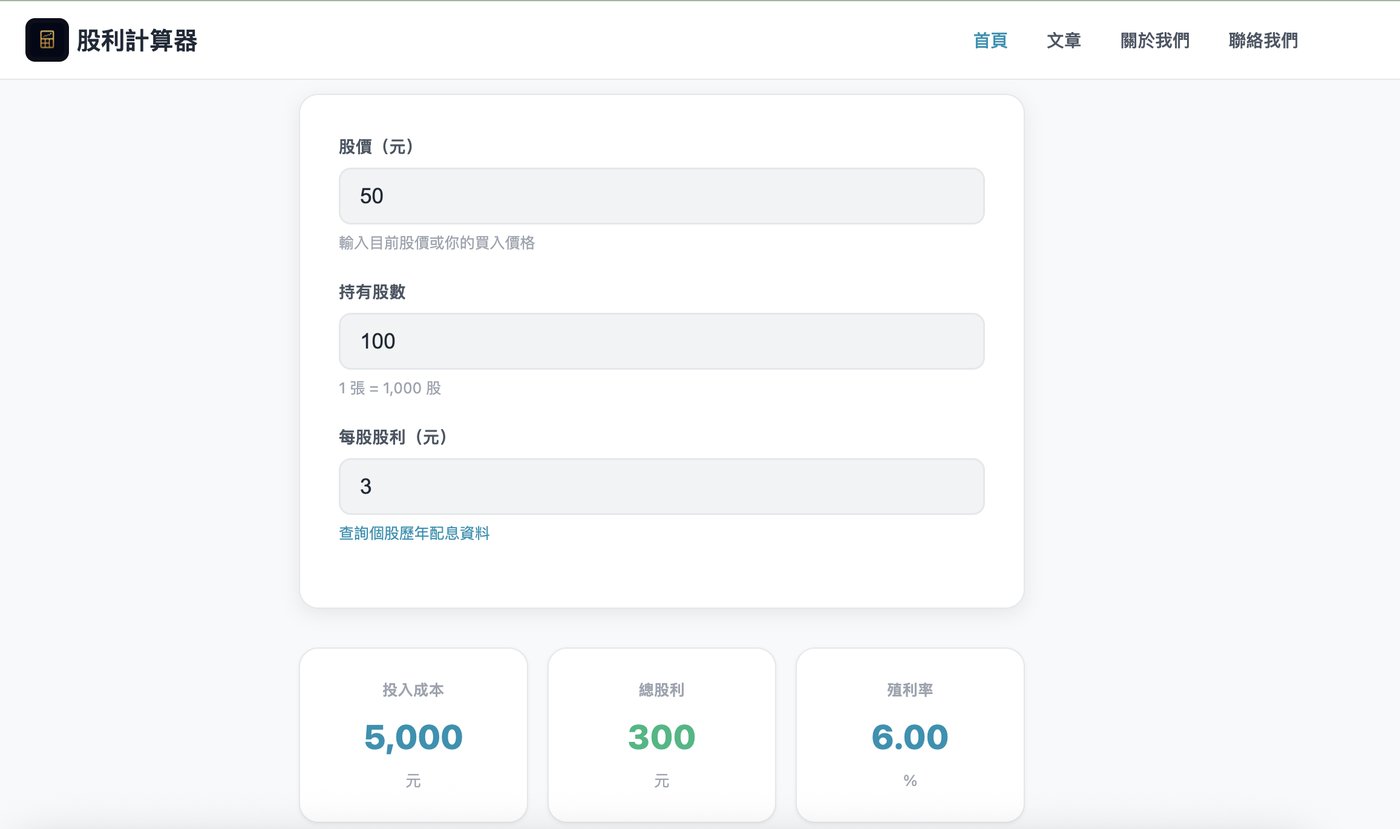Viewport: 1400px width, 829px height.
Task: Navigate to 聯絡我們
Action: click(1263, 40)
